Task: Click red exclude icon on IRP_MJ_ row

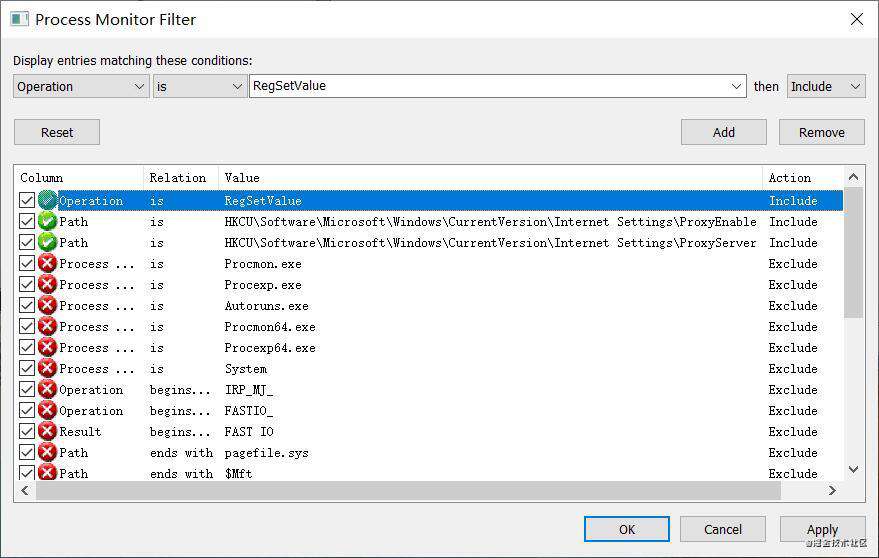Action: (48, 389)
